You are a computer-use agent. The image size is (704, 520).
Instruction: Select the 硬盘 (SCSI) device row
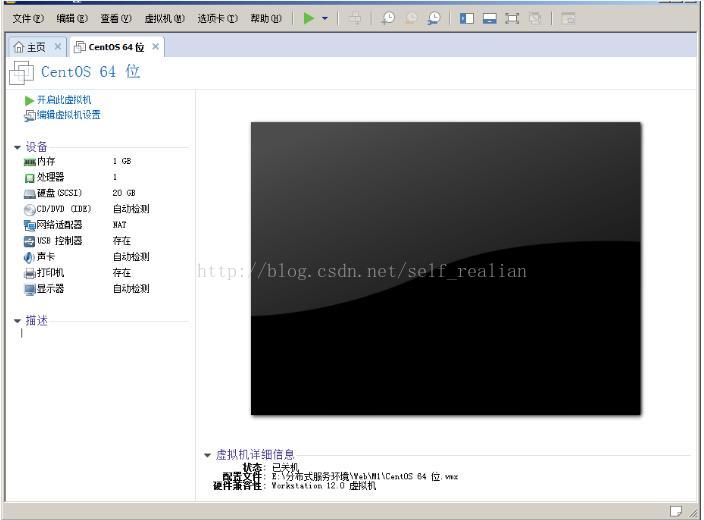pyautogui.click(x=86, y=193)
